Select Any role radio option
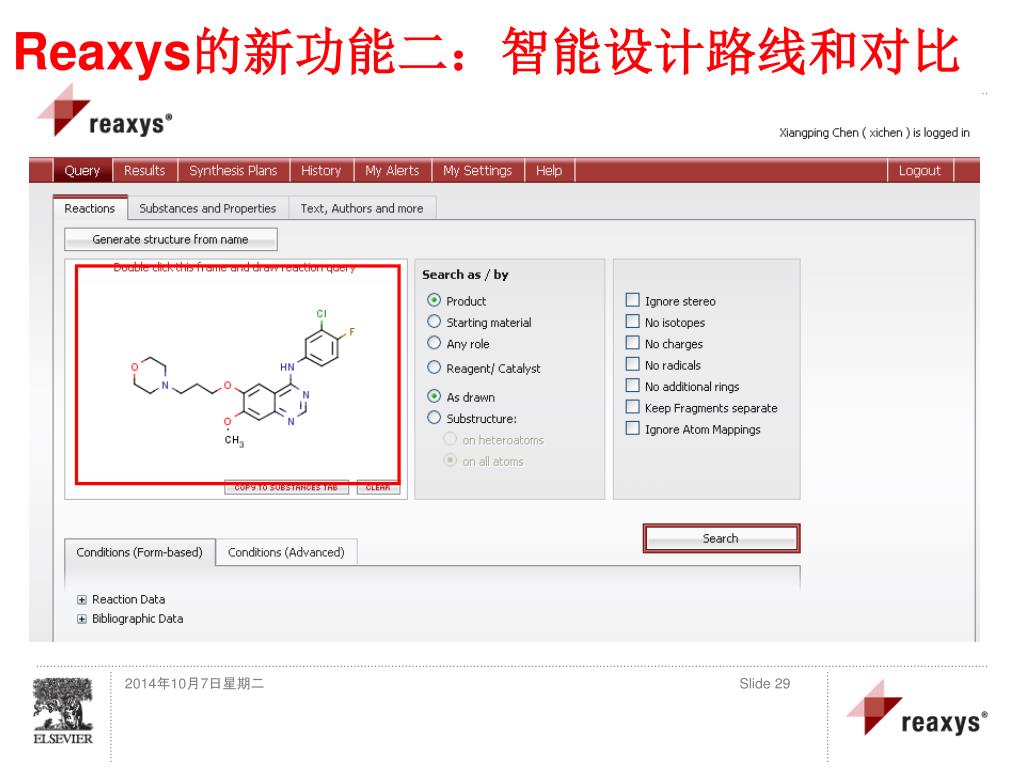This screenshot has height=768, width=1024. 434,344
